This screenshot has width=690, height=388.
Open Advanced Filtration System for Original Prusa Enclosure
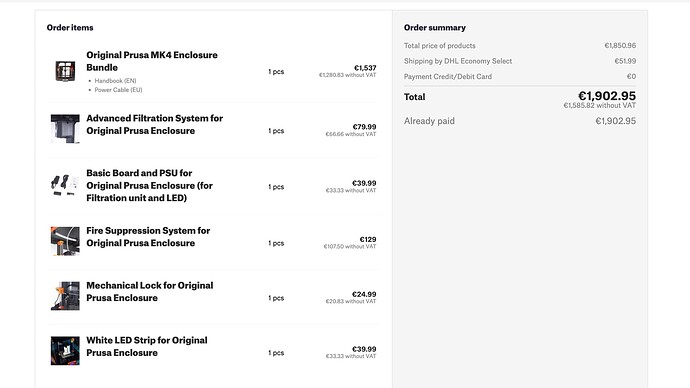pyautogui.click(x=154, y=124)
